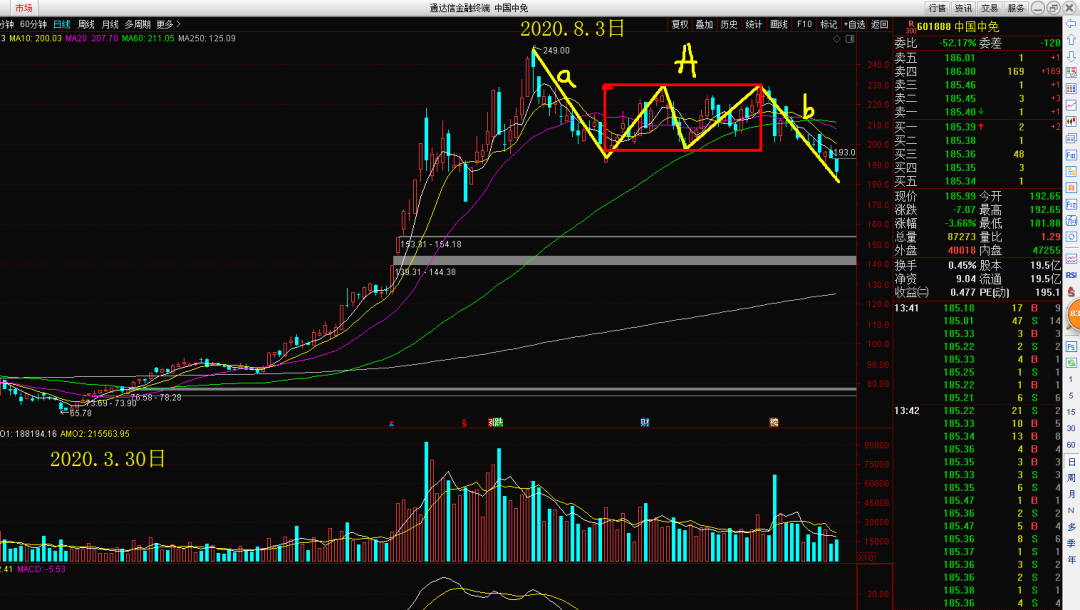Select the 周 weekly period in sidebar
The width and height of the screenshot is (1080, 610).
point(1071,478)
